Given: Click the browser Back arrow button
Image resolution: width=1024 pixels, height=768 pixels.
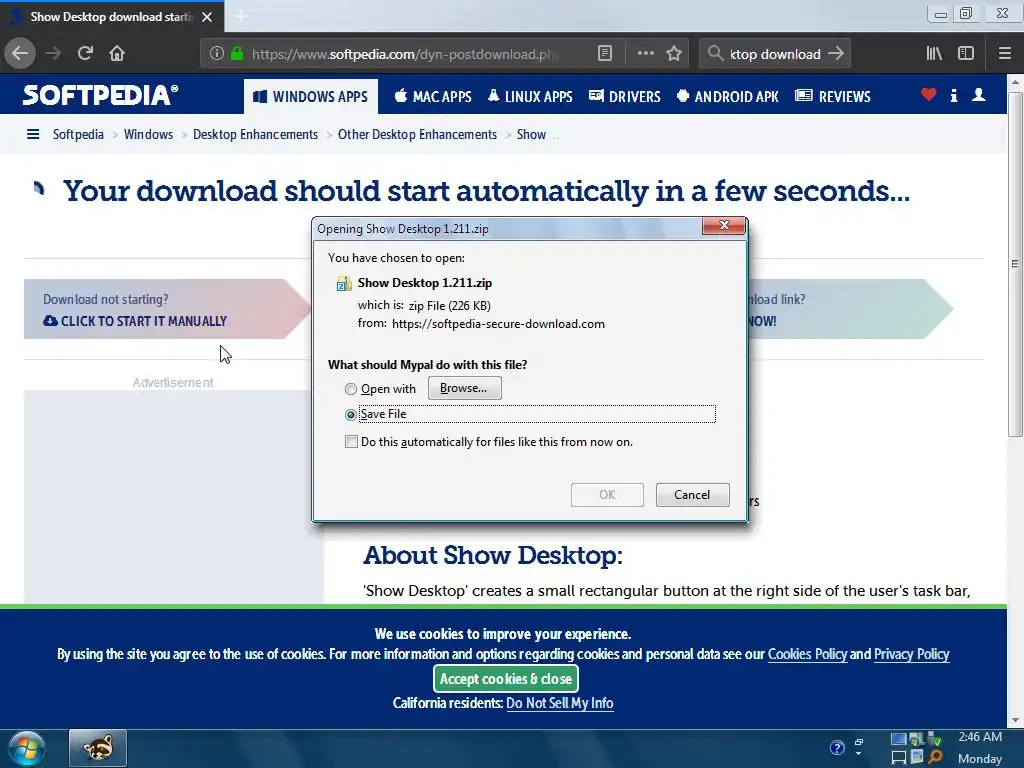Looking at the screenshot, I should click(x=20, y=54).
